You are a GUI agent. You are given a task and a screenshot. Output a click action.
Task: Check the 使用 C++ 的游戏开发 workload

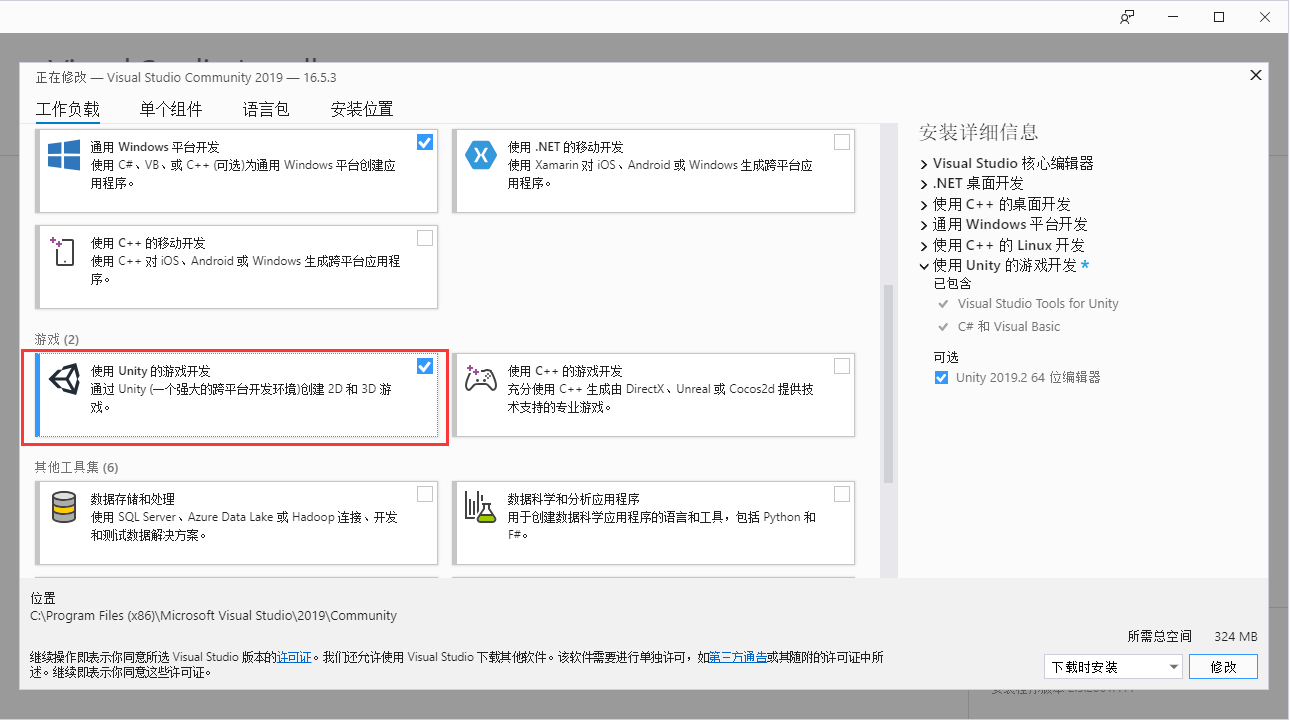(x=842, y=364)
